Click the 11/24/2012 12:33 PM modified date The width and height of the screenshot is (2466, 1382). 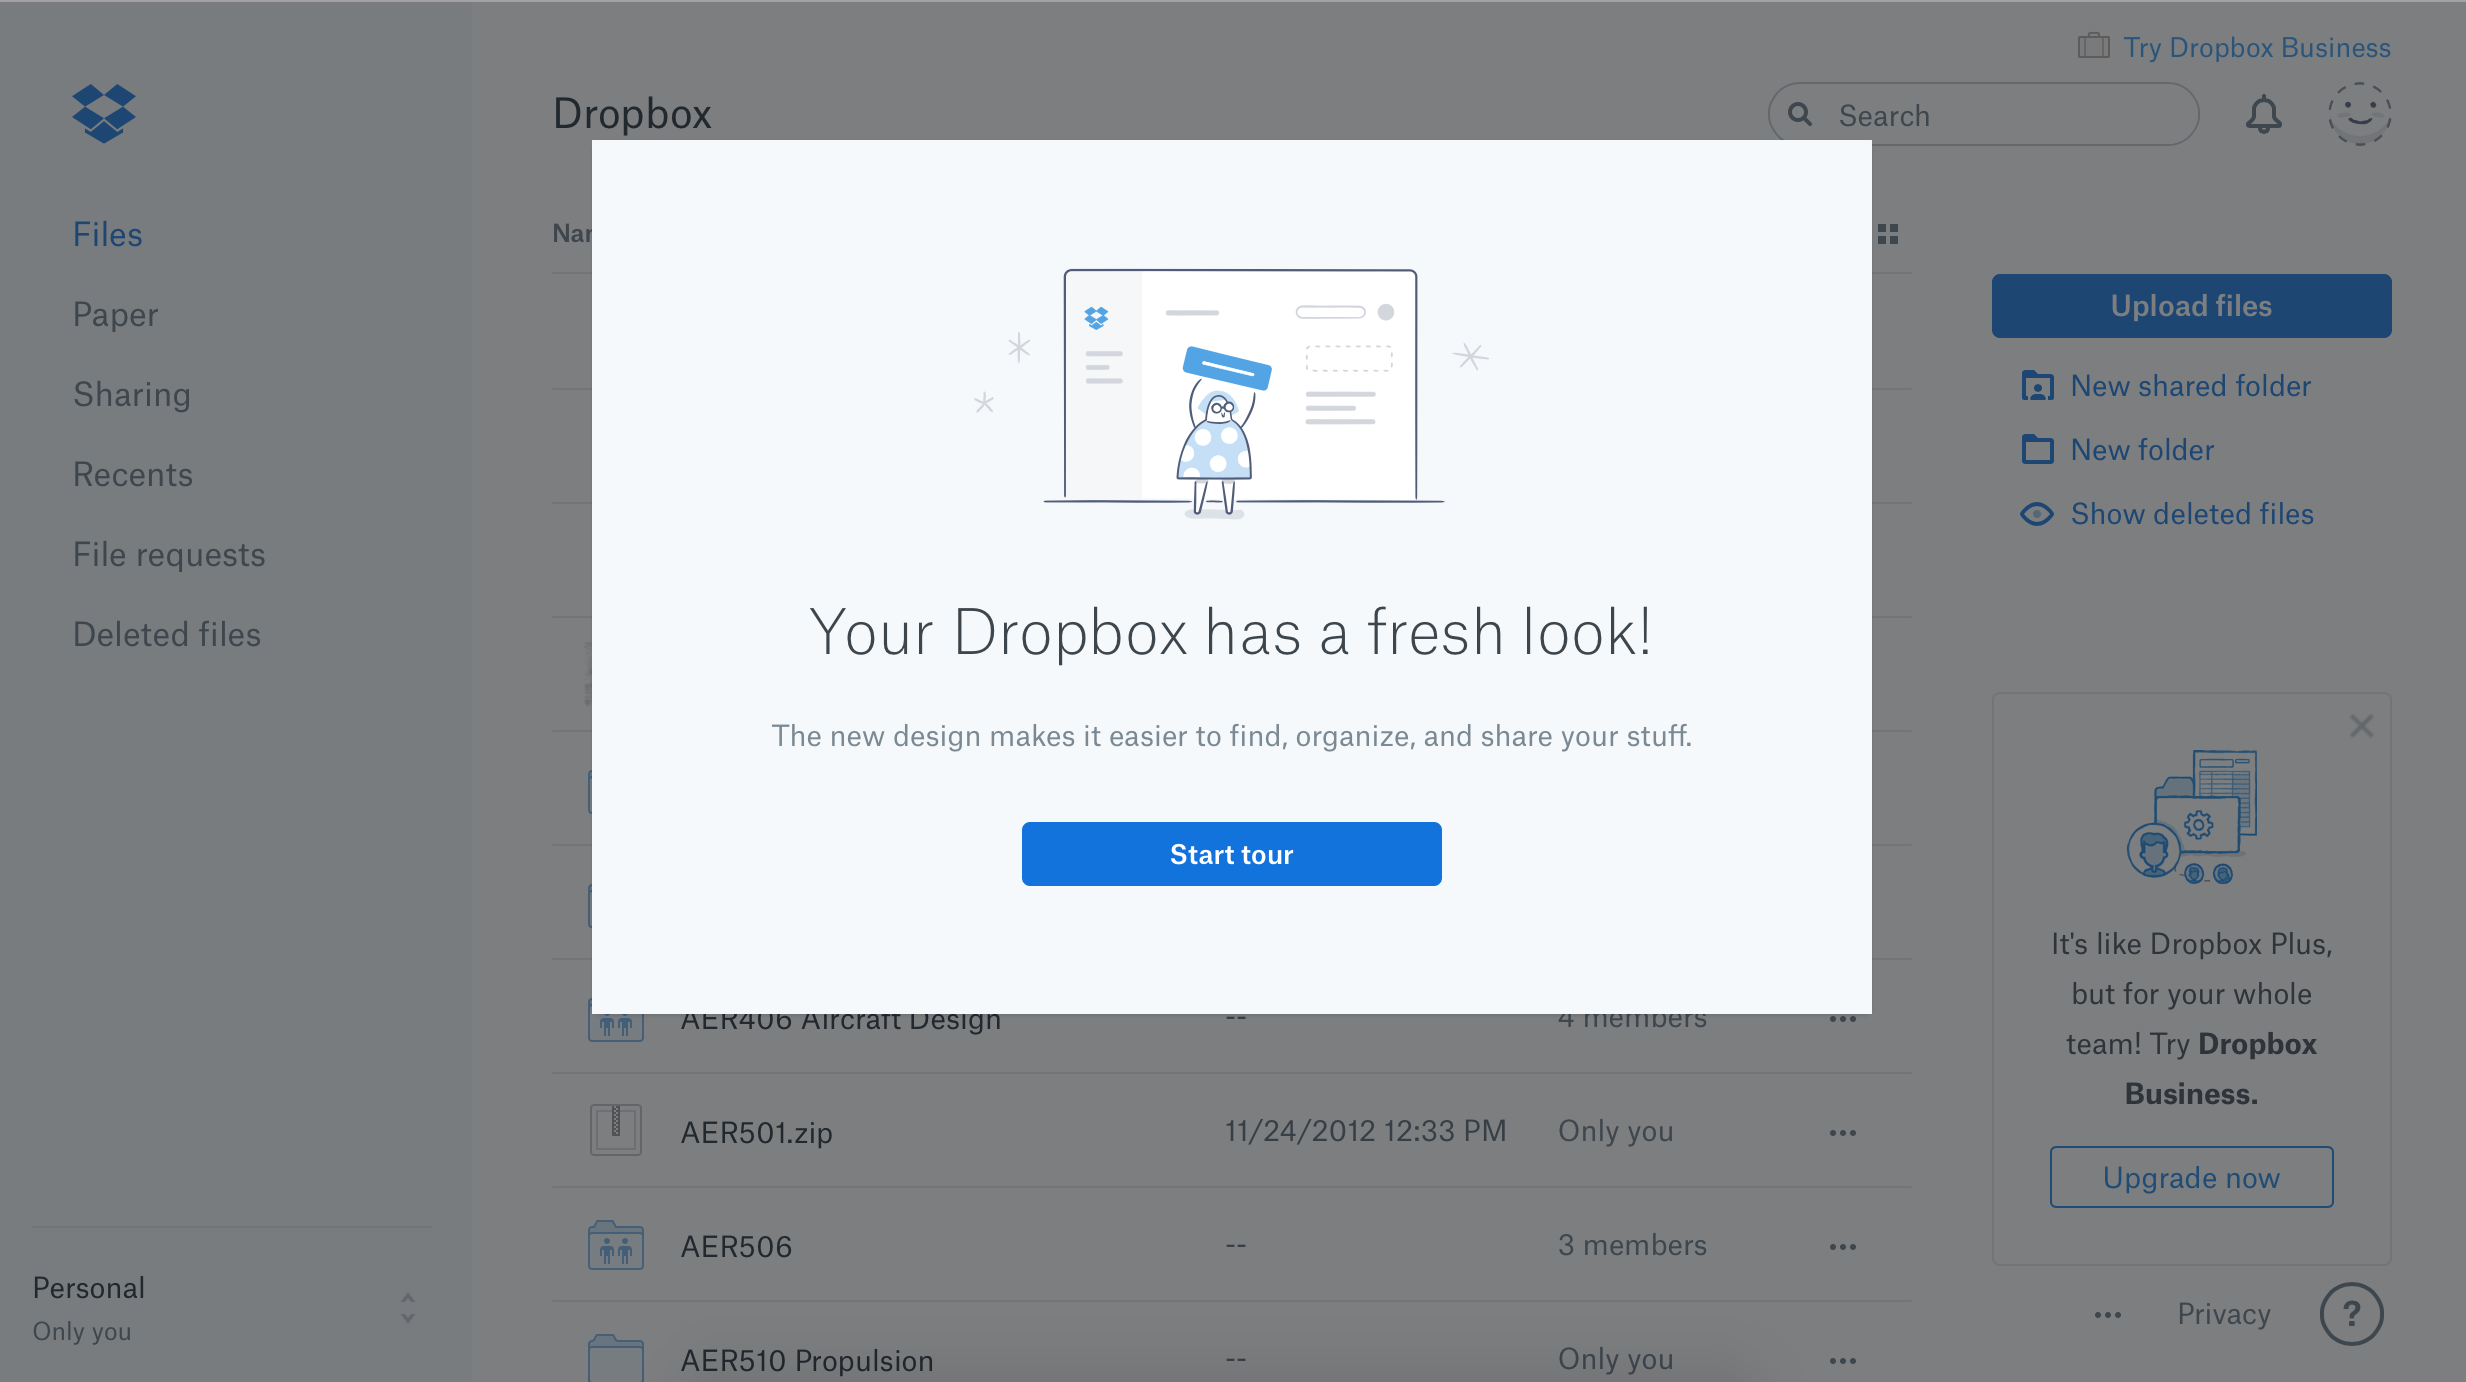pos(1366,1131)
